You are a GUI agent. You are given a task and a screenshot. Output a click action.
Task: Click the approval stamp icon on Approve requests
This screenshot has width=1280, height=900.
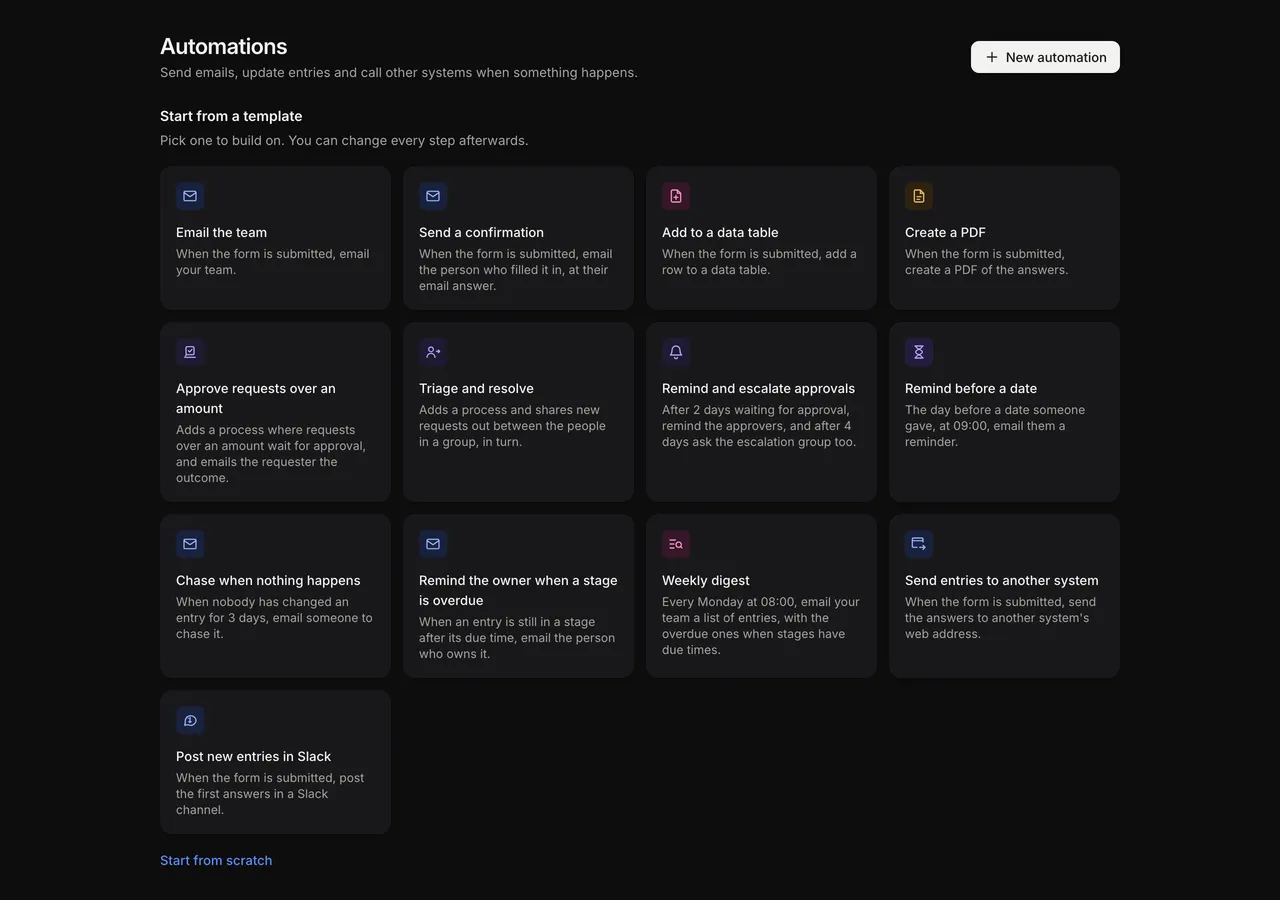click(x=190, y=352)
